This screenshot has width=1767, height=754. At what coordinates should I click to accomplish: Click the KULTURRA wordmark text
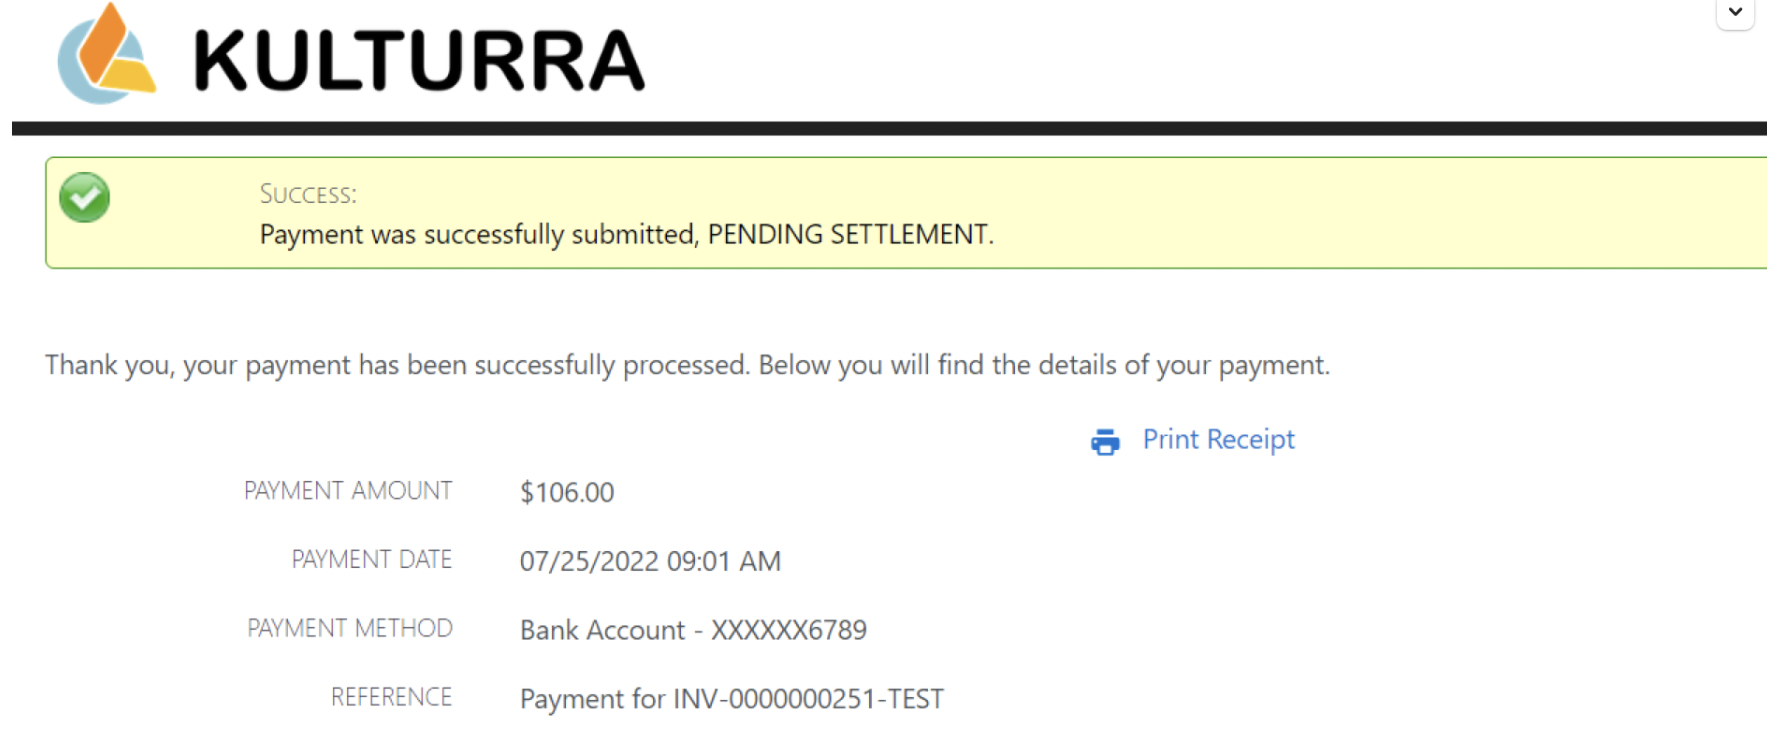click(x=419, y=61)
